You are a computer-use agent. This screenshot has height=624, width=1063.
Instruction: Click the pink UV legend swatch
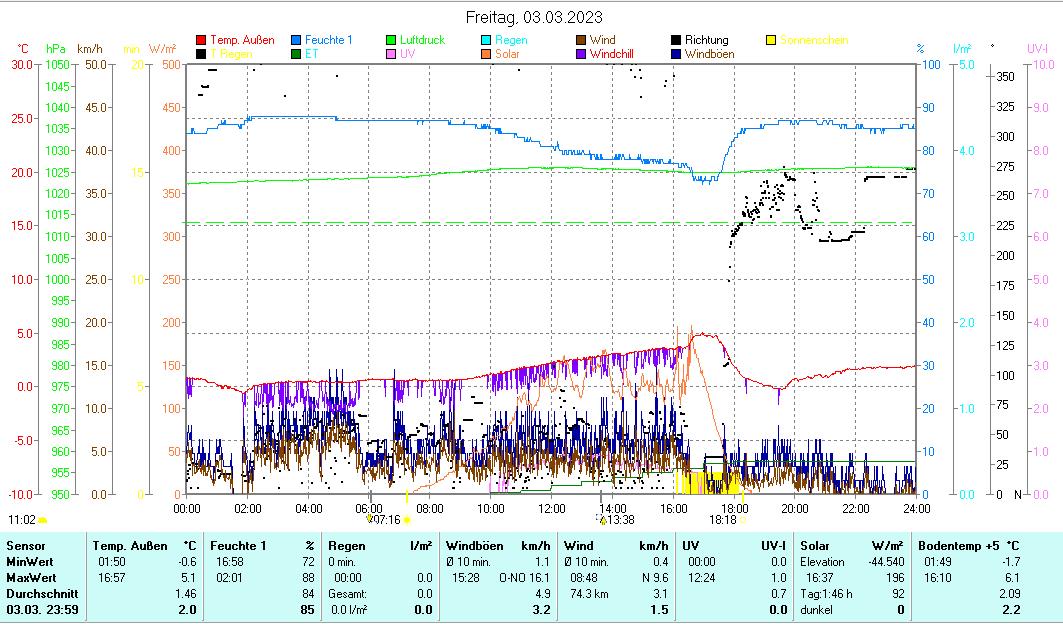click(x=390, y=54)
